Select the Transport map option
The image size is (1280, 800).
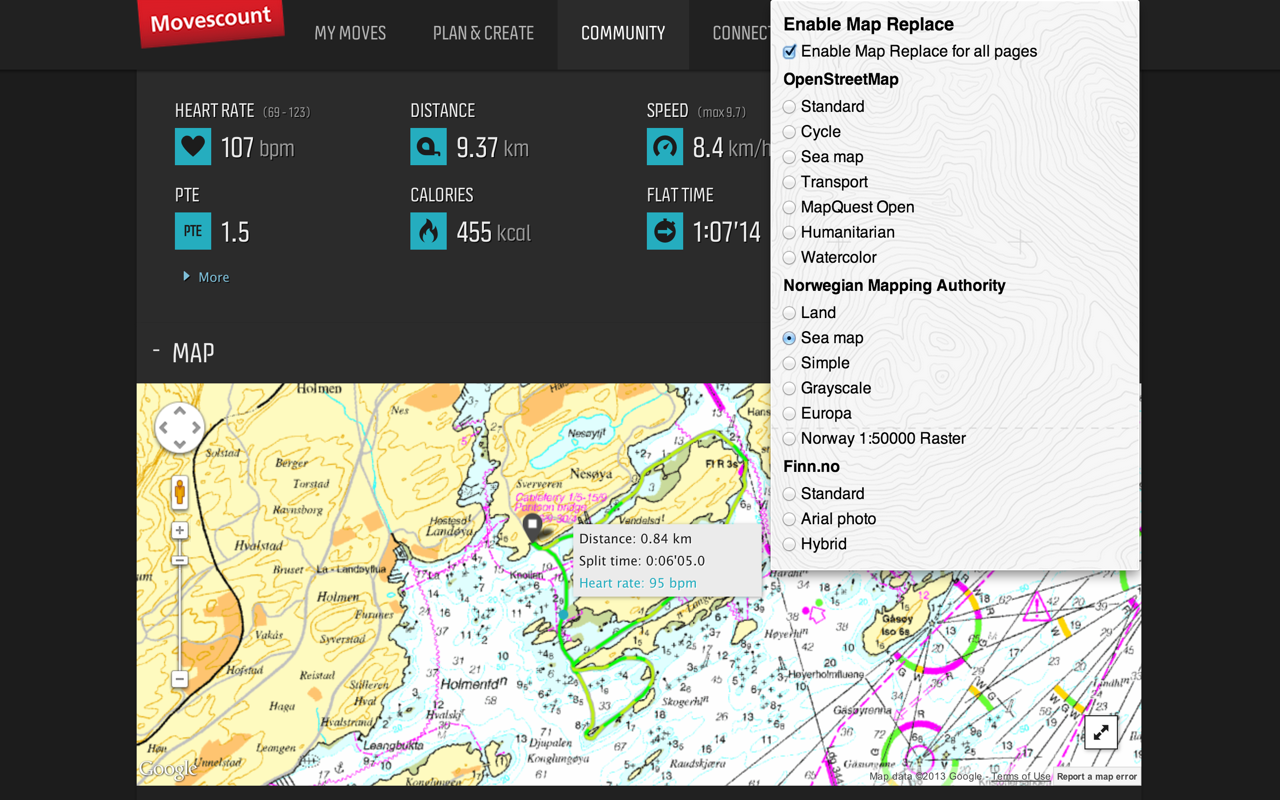pos(790,182)
